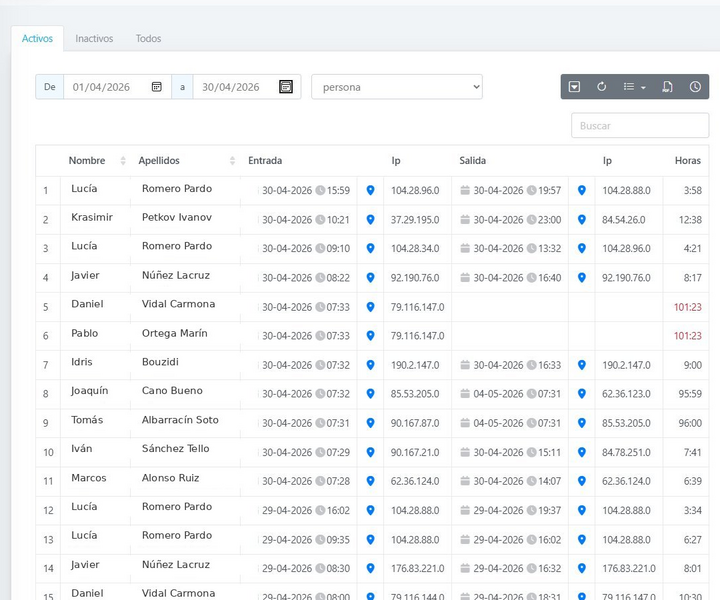The width and height of the screenshot is (720, 600).
Task: Sort by the Nombre column
Action: pos(97,161)
